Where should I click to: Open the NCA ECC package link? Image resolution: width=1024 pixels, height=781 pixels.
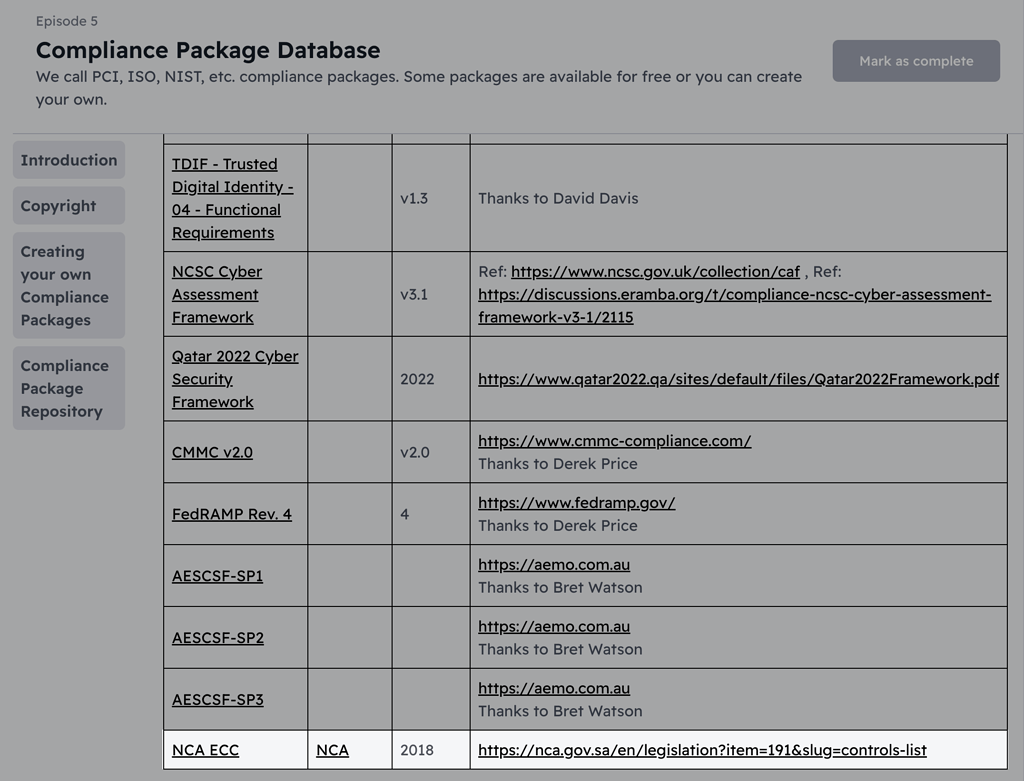click(x=204, y=750)
